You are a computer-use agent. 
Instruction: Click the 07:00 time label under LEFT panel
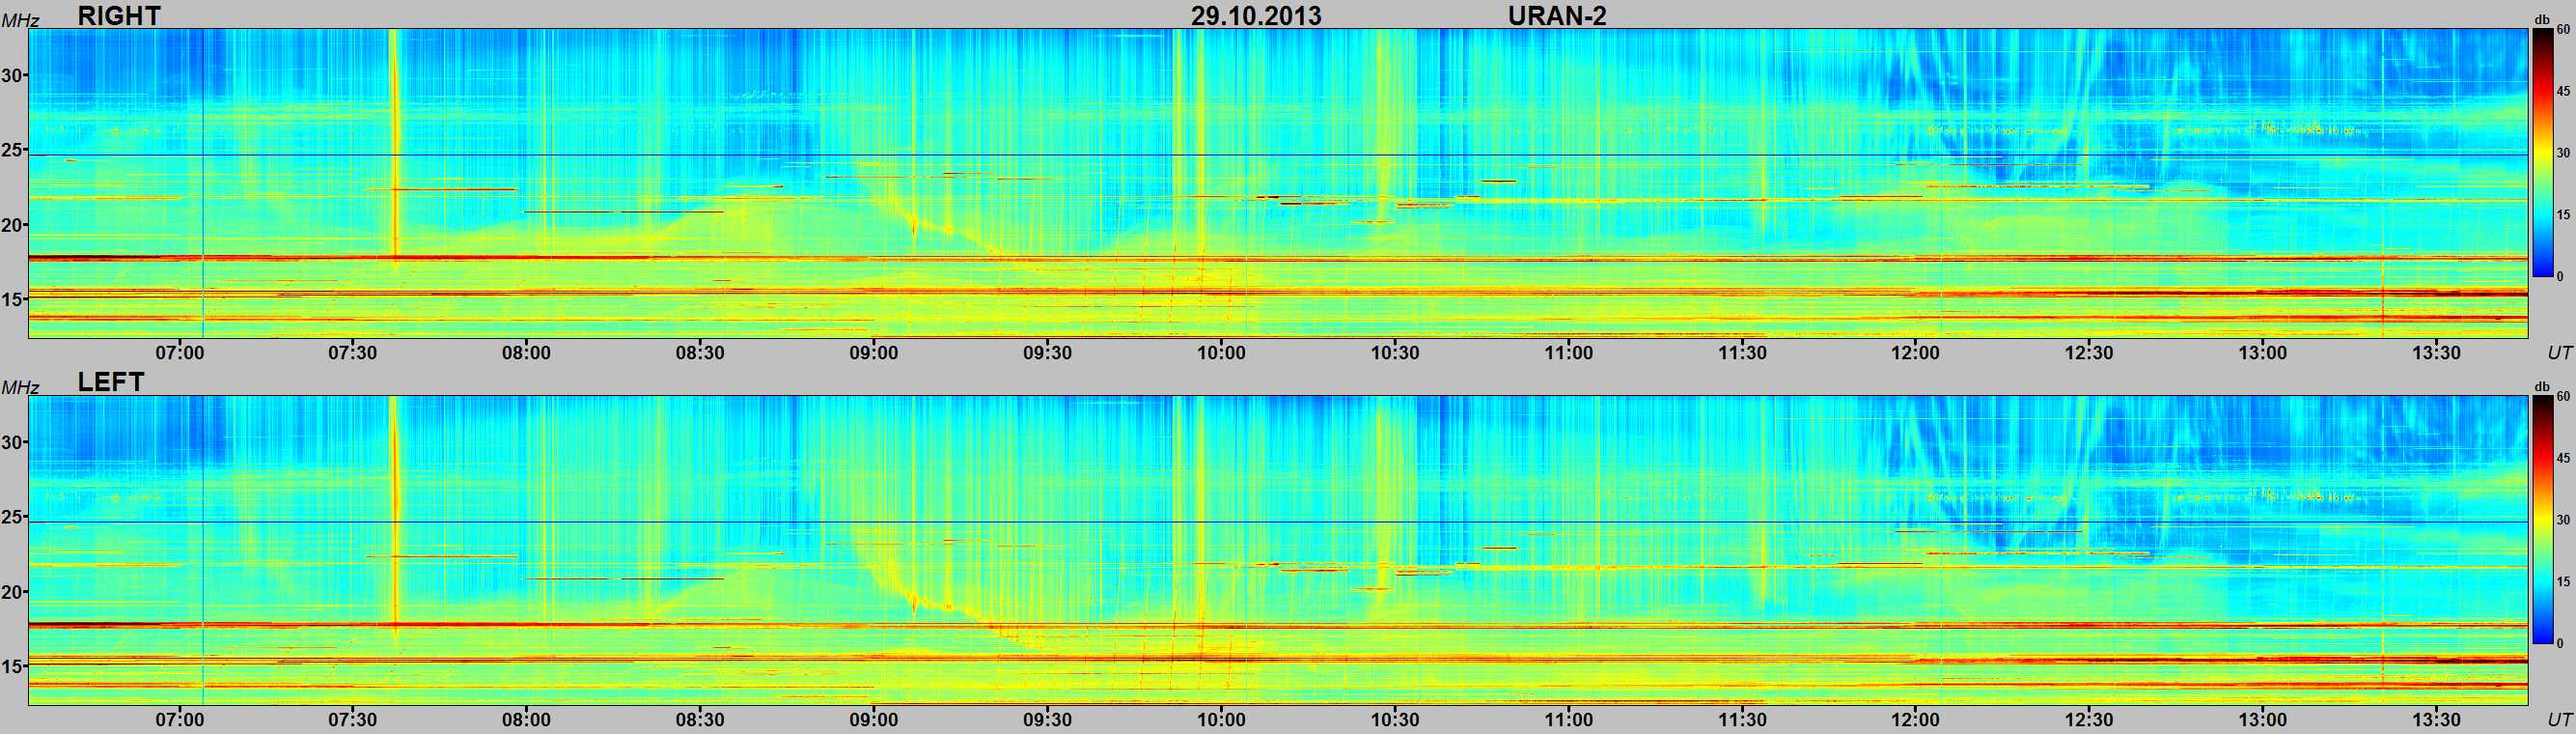pos(179,719)
